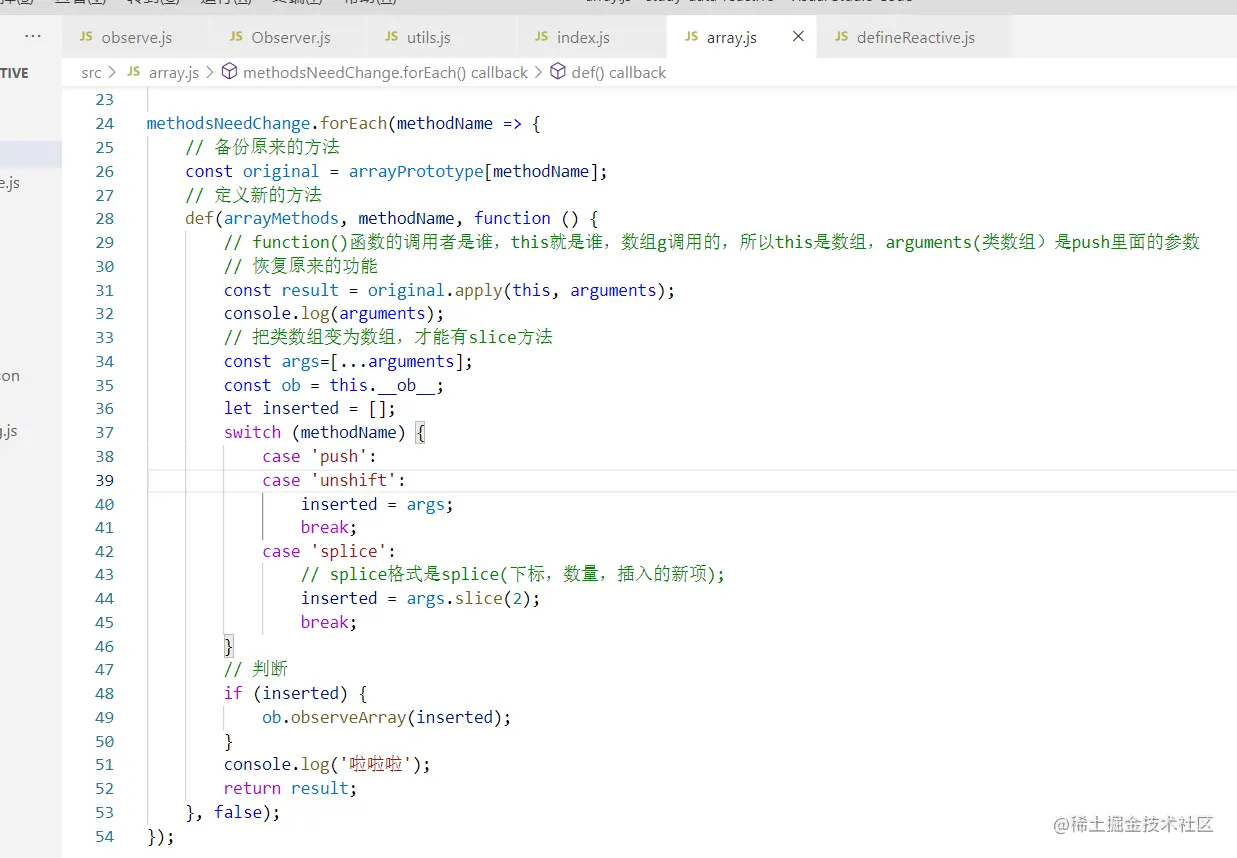Open the array.js breadcrumb dropdown
Viewport: 1237px width, 858px height.
[174, 72]
